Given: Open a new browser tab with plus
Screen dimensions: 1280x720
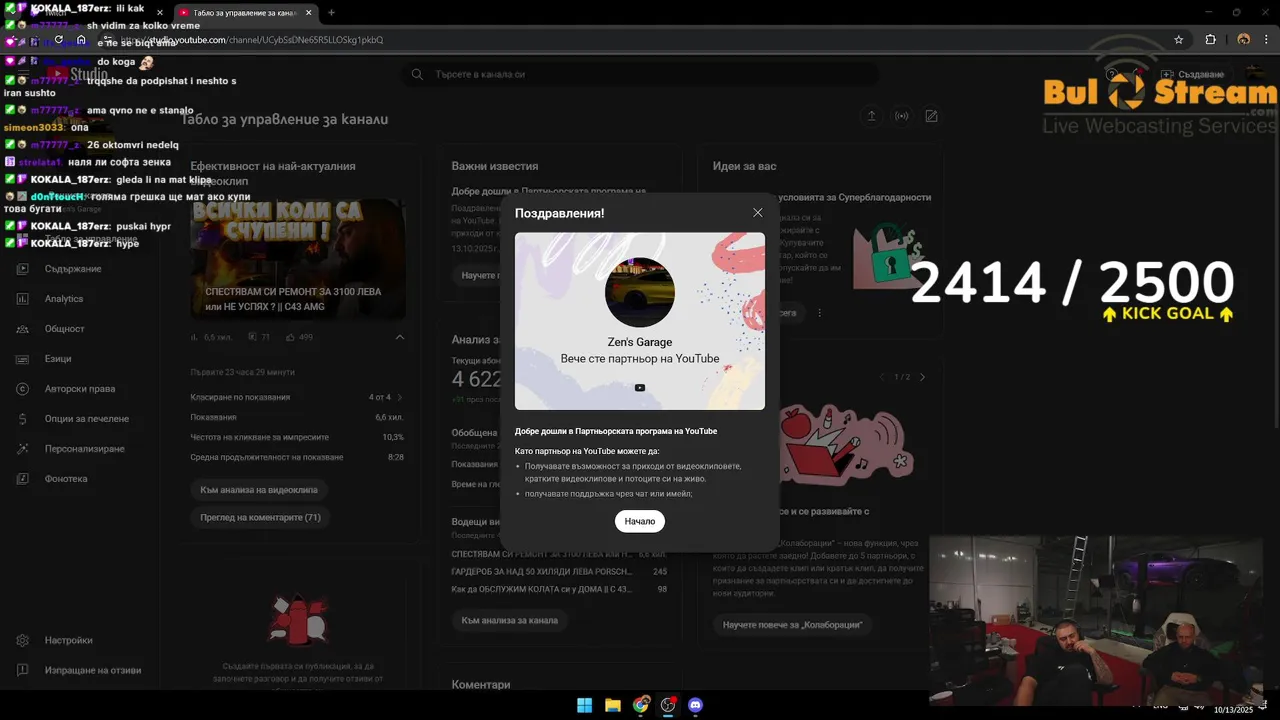Looking at the screenshot, I should [331, 13].
